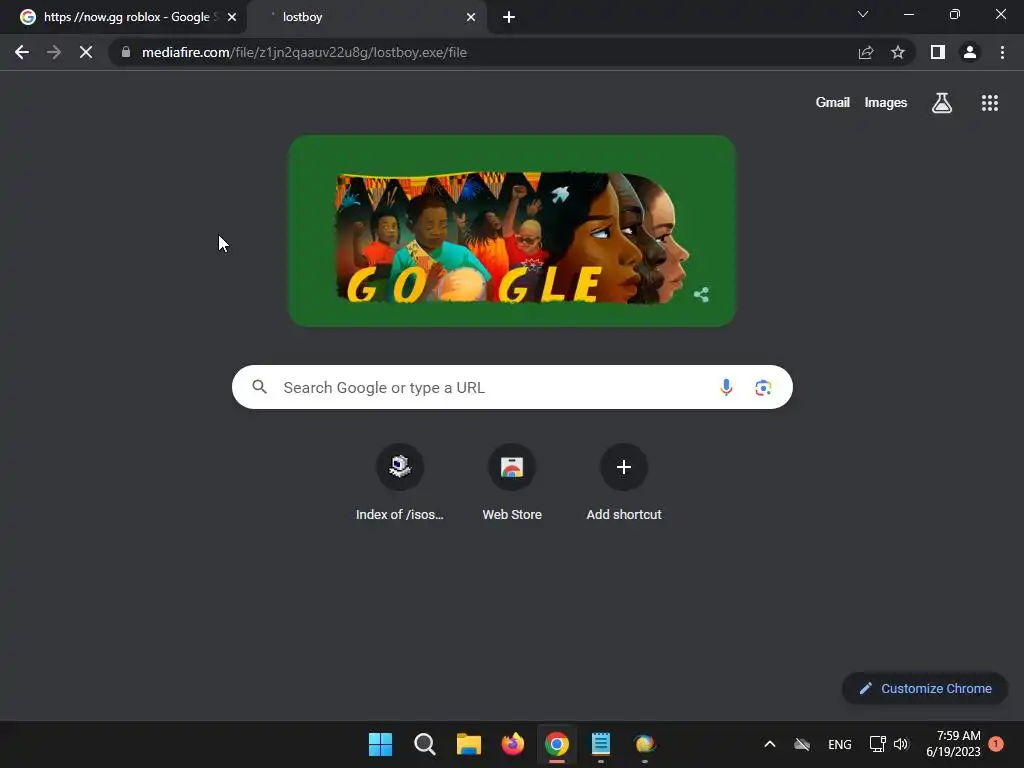Select the lostboy tab
Viewport: 1024px width, 768px height.
[x=366, y=17]
